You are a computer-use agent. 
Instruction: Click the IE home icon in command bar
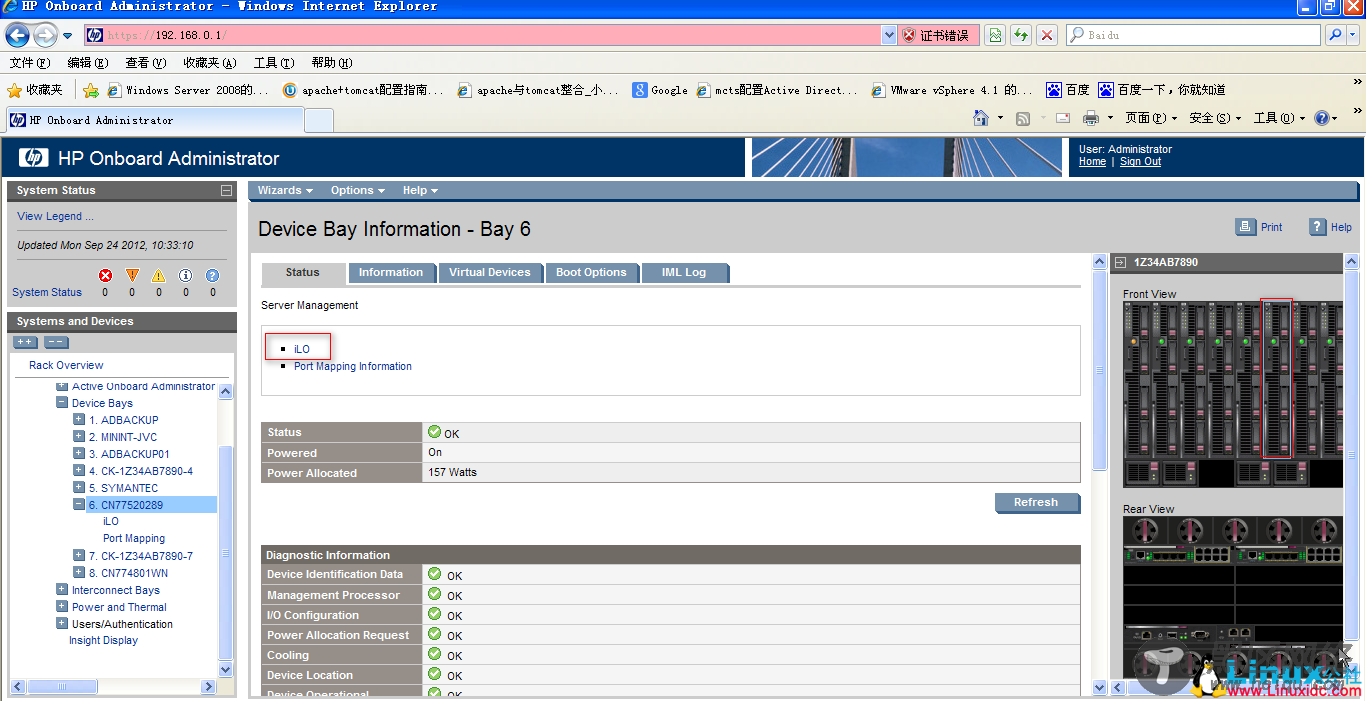point(982,118)
